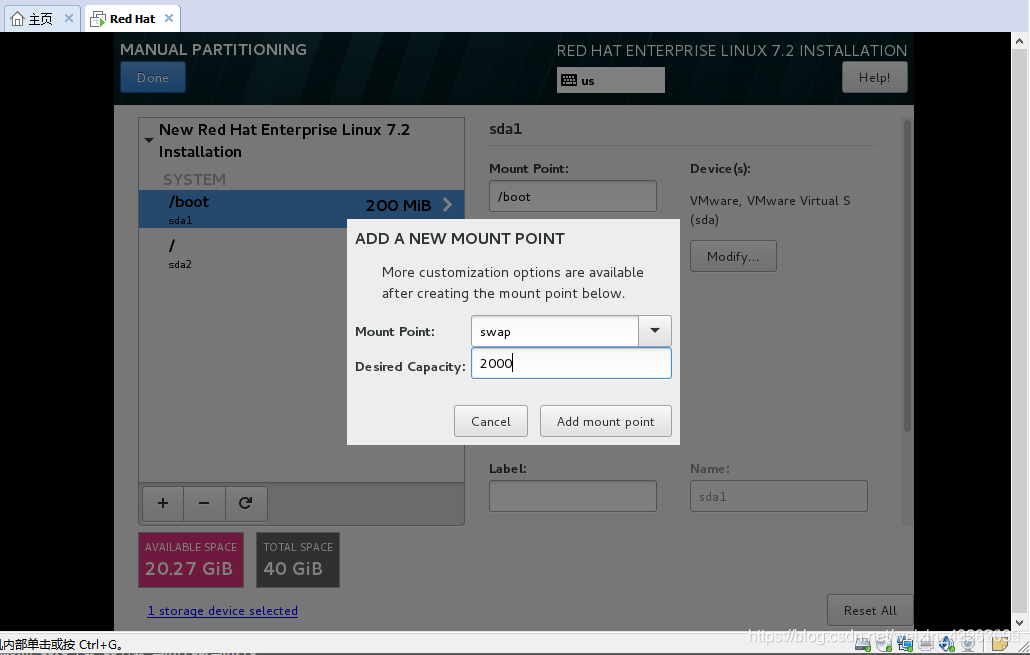Click the Name field showing sda1
The height and width of the screenshot is (655, 1030).
coord(778,496)
